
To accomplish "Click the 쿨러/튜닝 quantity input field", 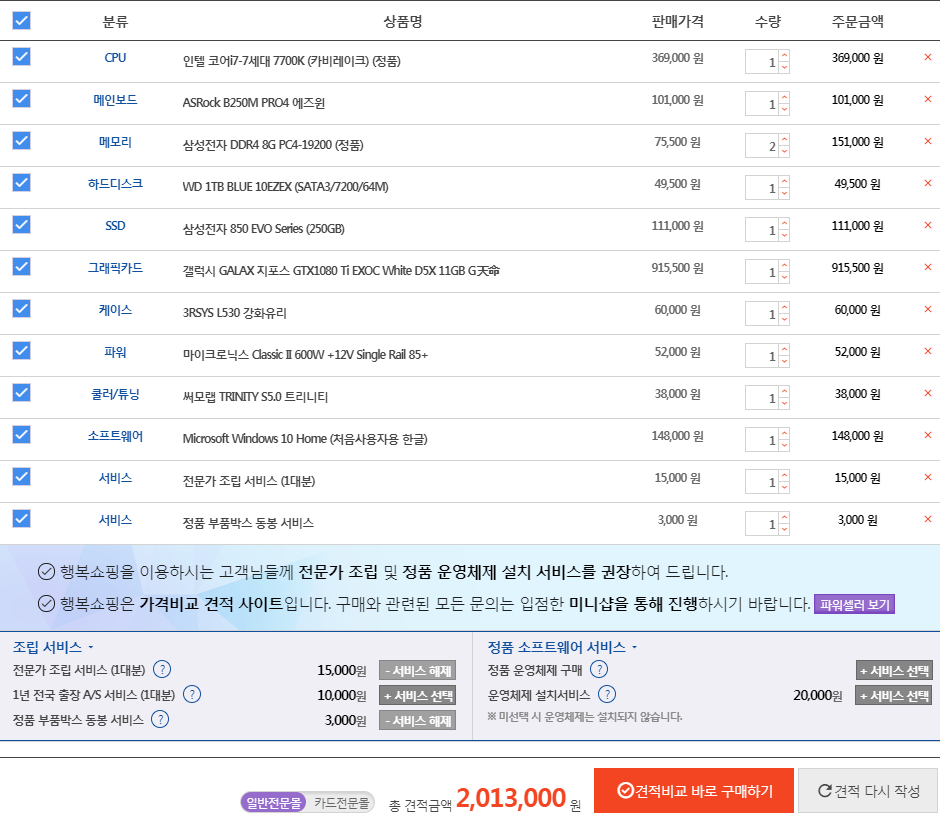I will click(762, 398).
